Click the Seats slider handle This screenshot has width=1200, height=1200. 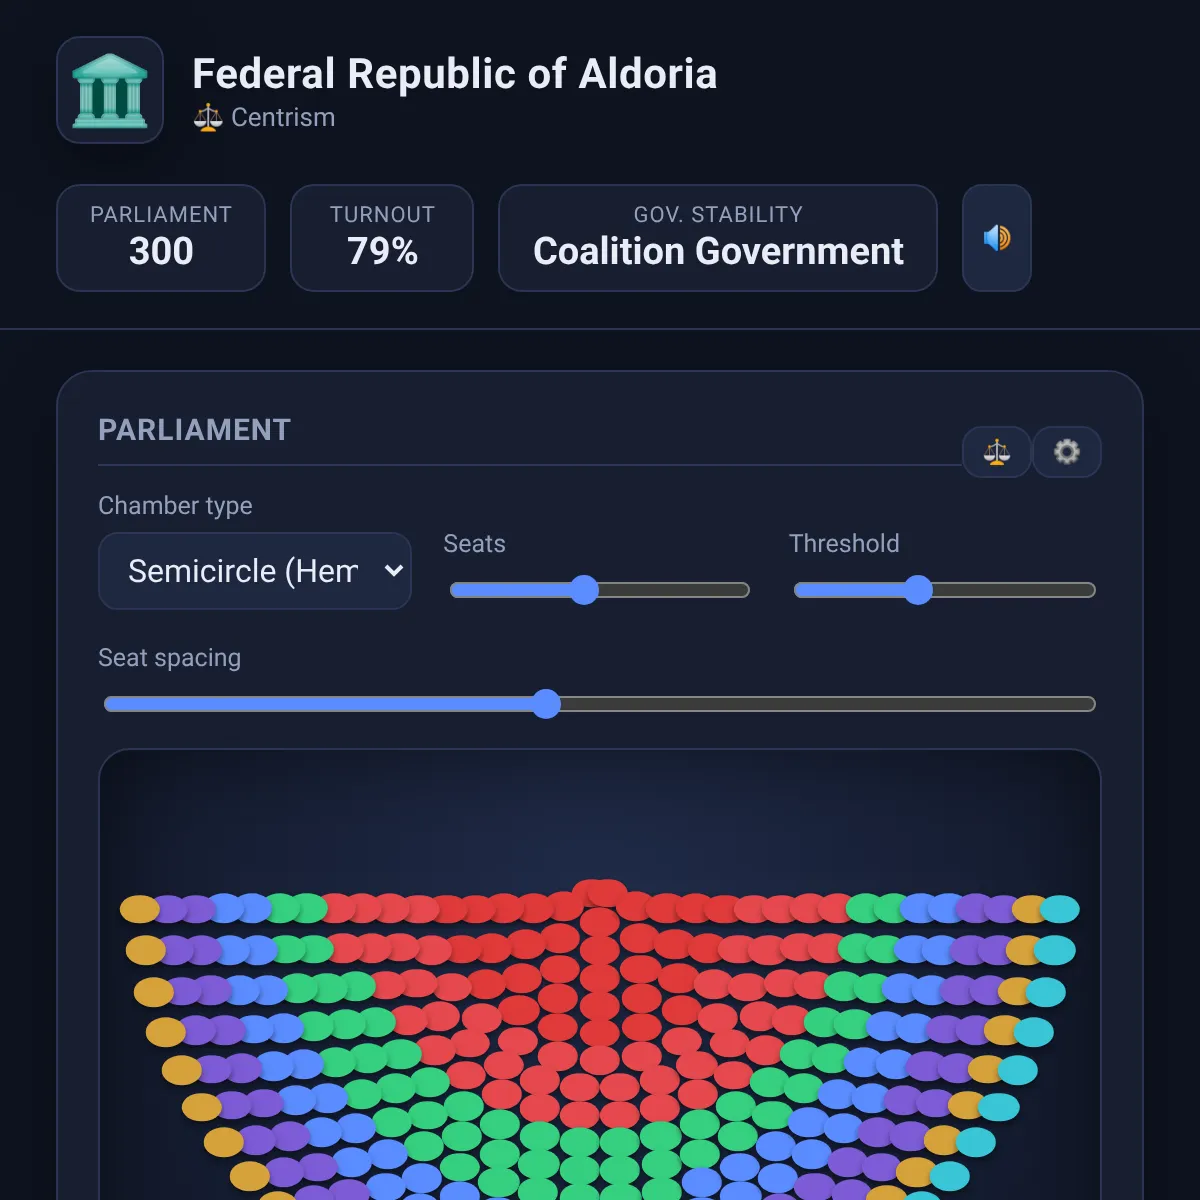click(584, 590)
